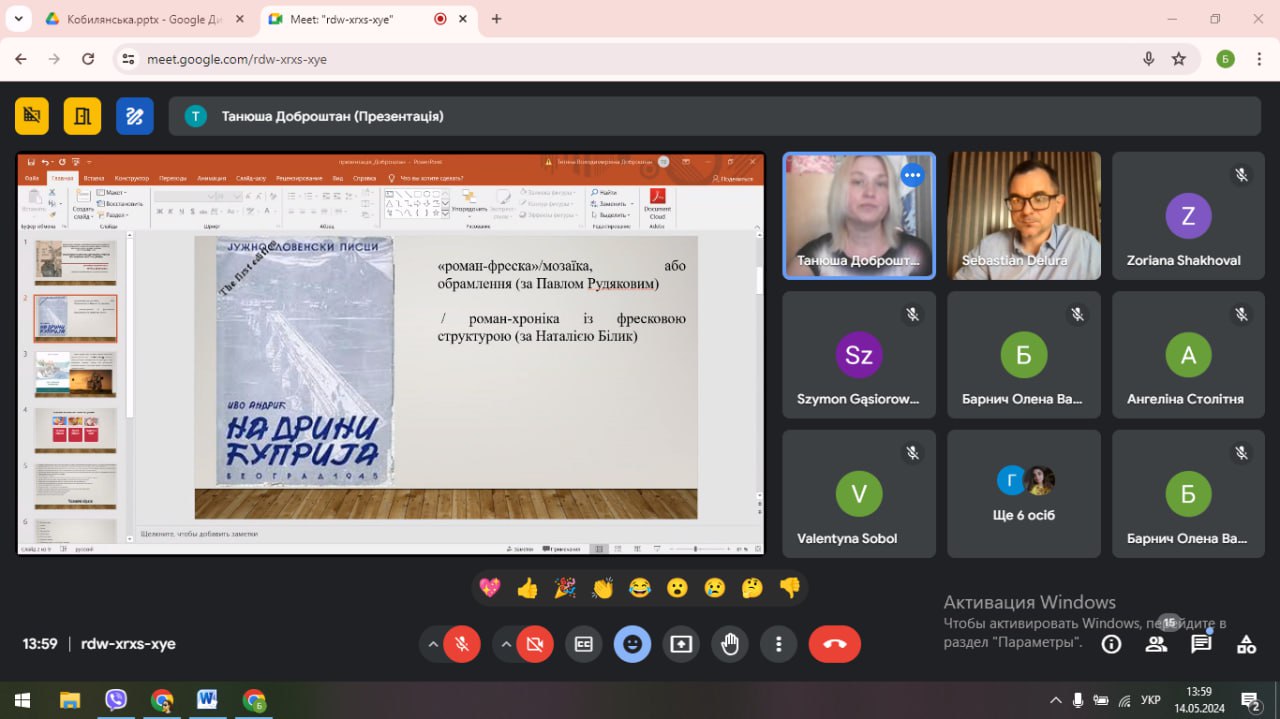Screen dimensions: 1280x719
Task: Show the participants list
Action: [x=1156, y=644]
